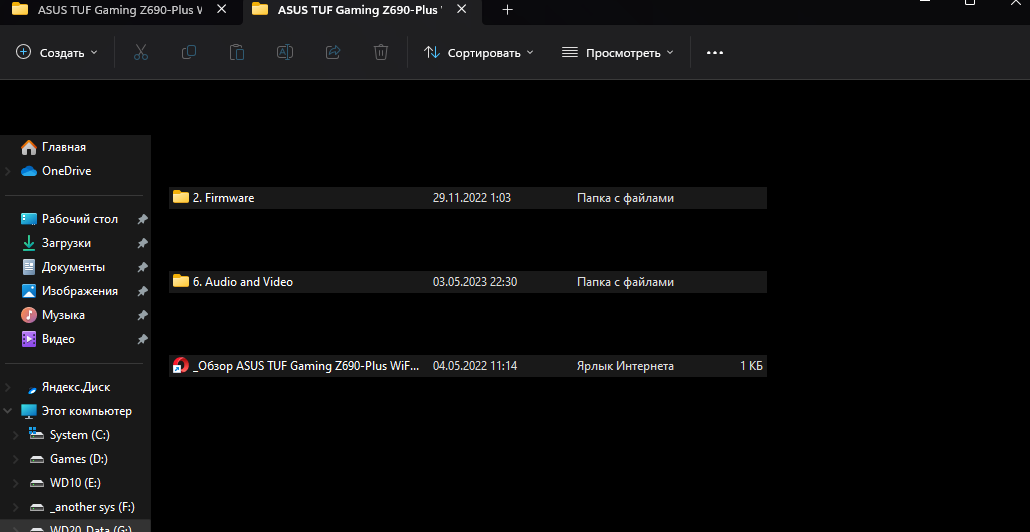Image resolution: width=1030 pixels, height=532 pixels.
Task: Add a new tab with plus button
Action: [x=507, y=10]
